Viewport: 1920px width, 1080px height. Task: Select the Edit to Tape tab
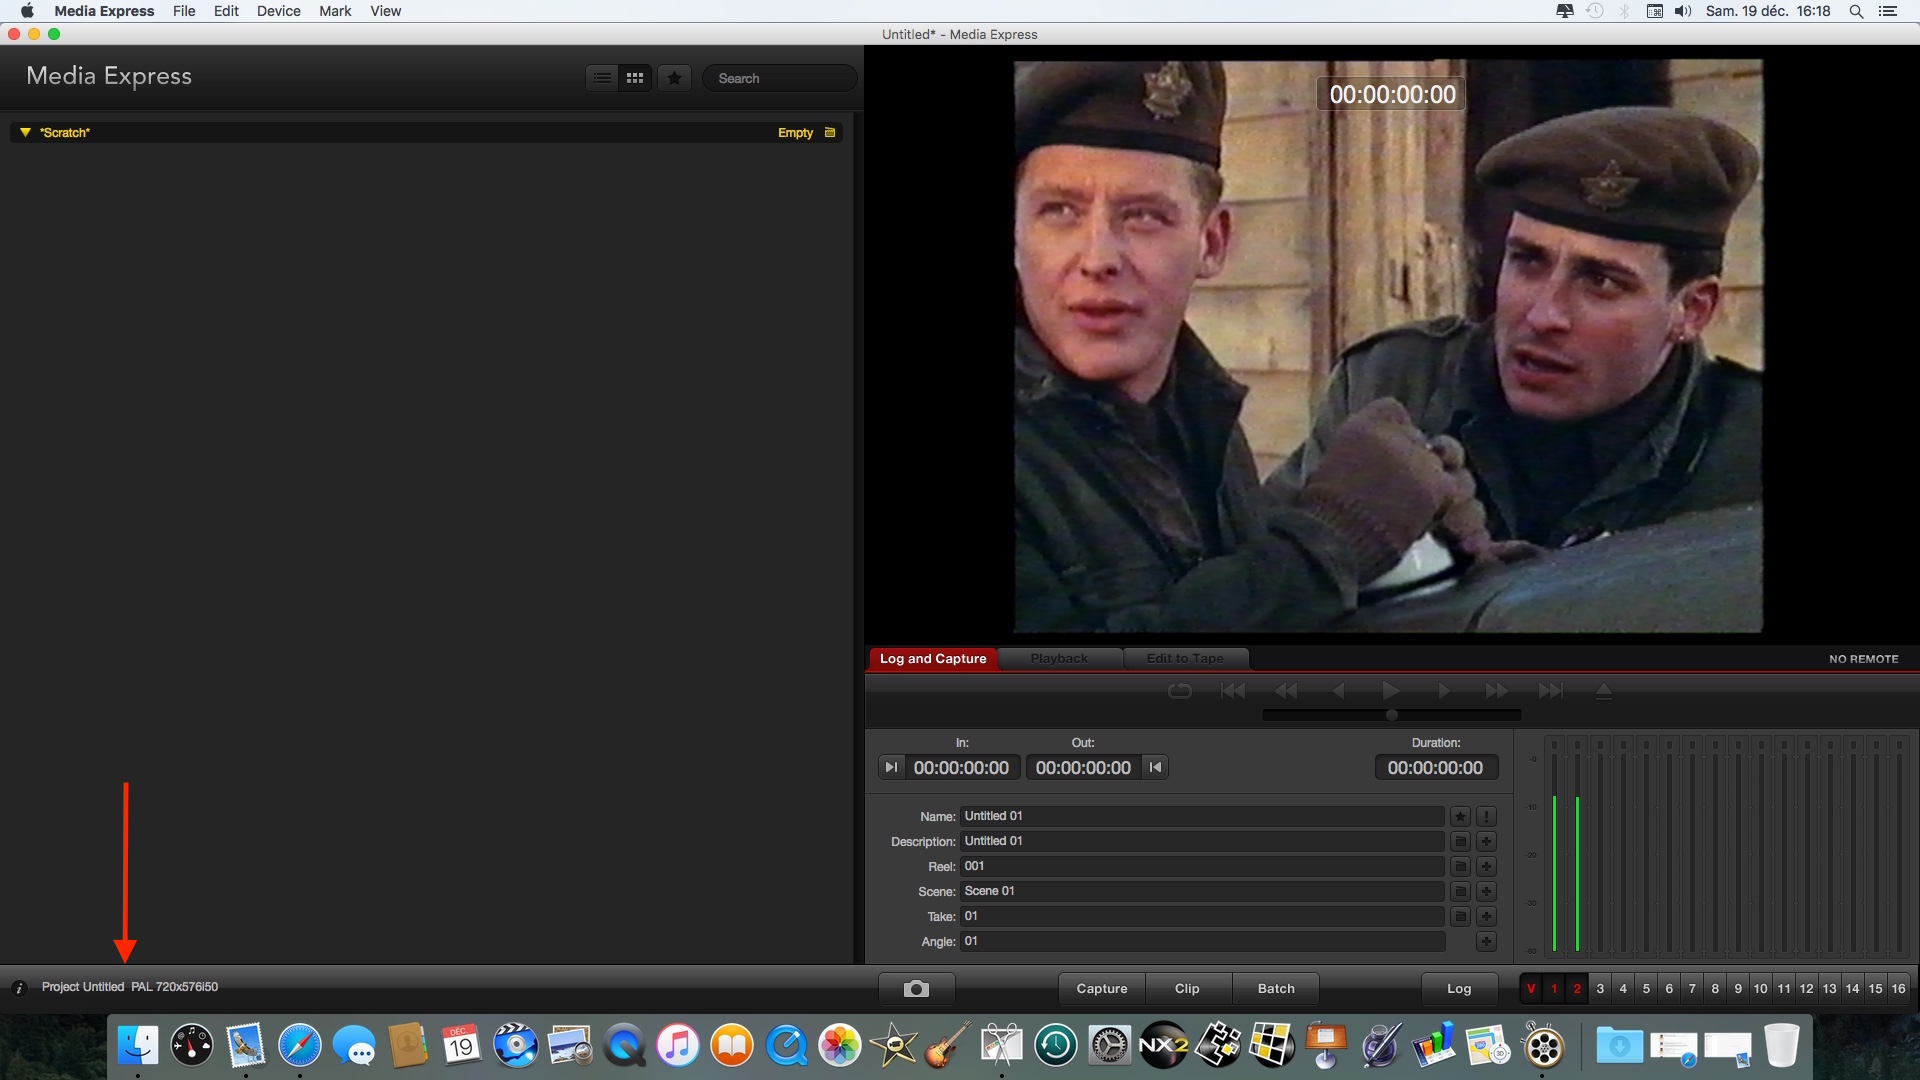[1185, 658]
